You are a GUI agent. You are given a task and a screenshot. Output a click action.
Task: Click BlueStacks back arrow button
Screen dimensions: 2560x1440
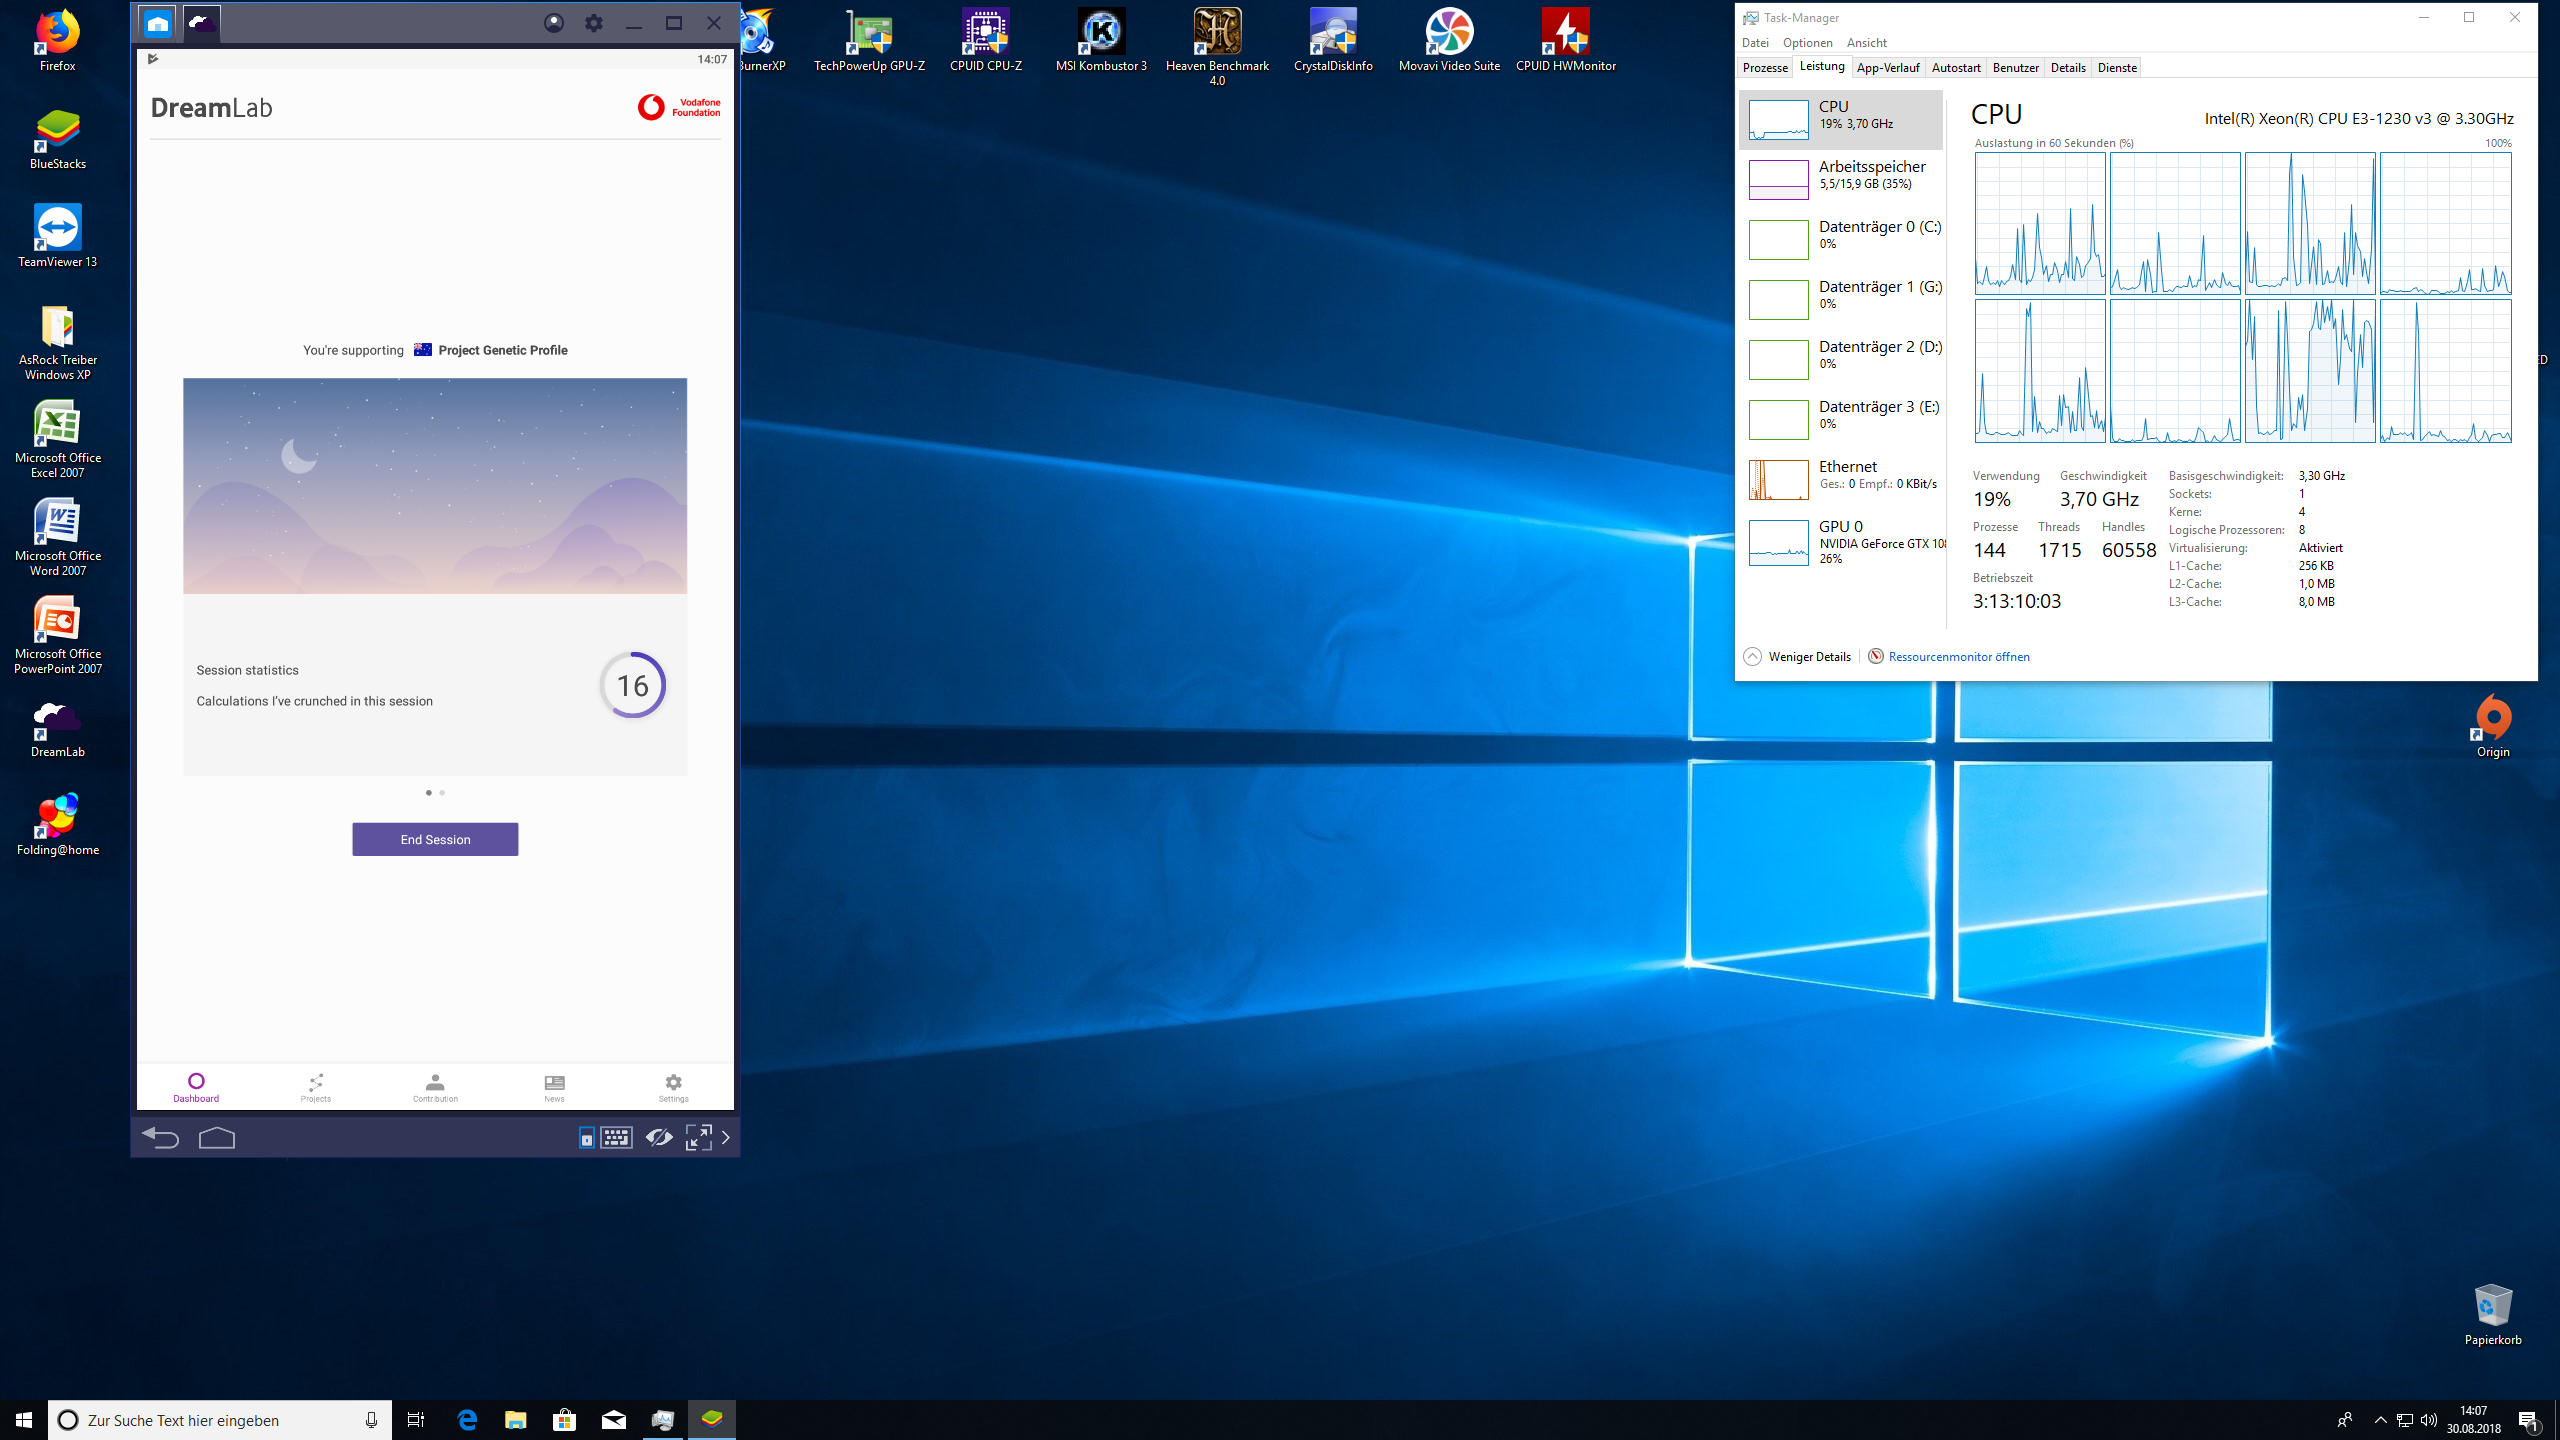pos(160,1137)
